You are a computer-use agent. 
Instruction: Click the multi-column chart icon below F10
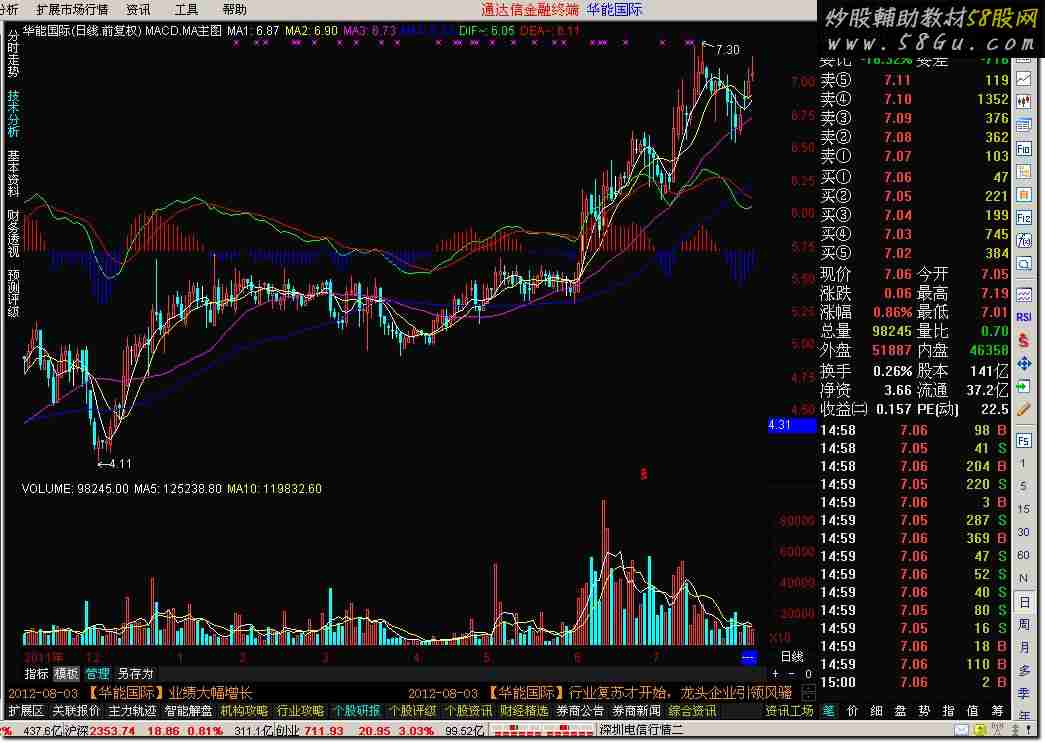(x=1024, y=171)
